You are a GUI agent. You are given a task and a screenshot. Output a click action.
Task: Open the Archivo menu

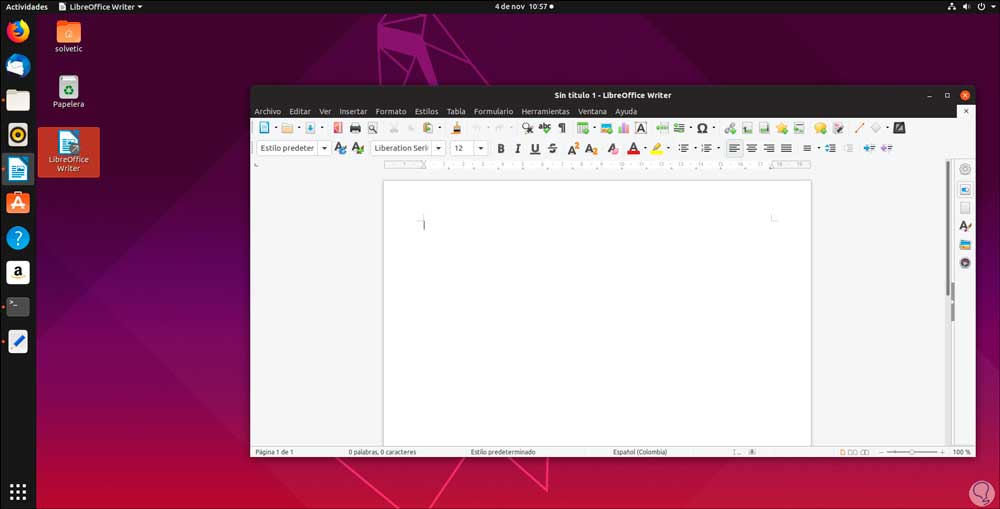(267, 112)
